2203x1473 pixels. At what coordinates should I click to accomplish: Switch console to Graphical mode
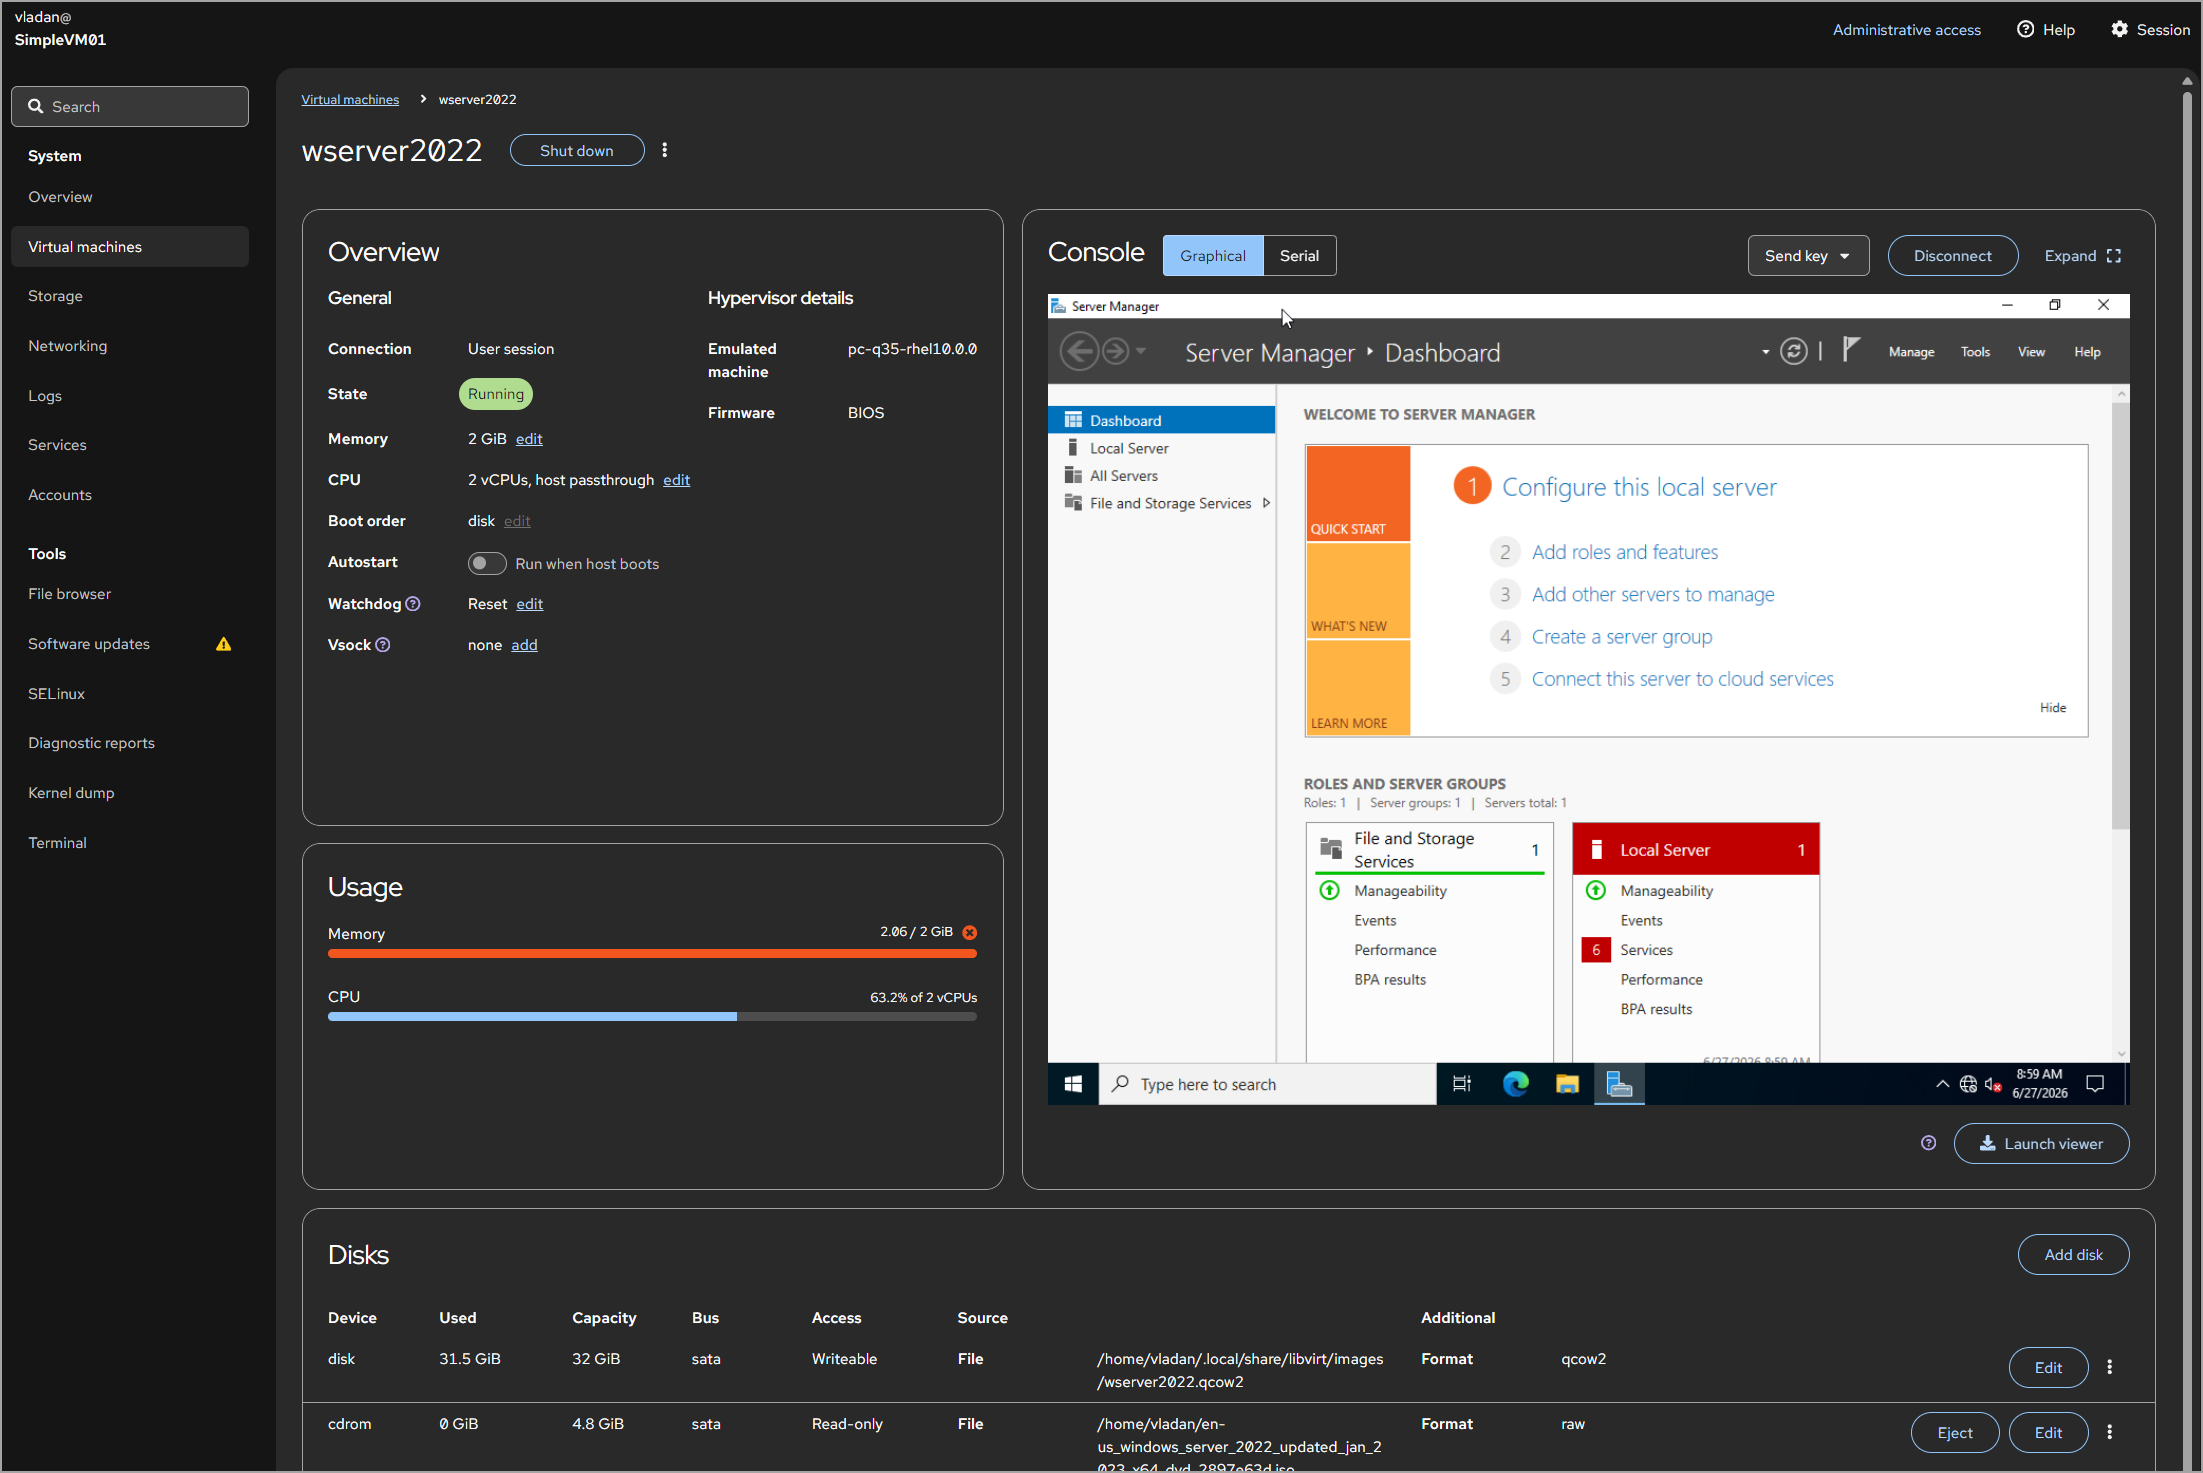1213,256
